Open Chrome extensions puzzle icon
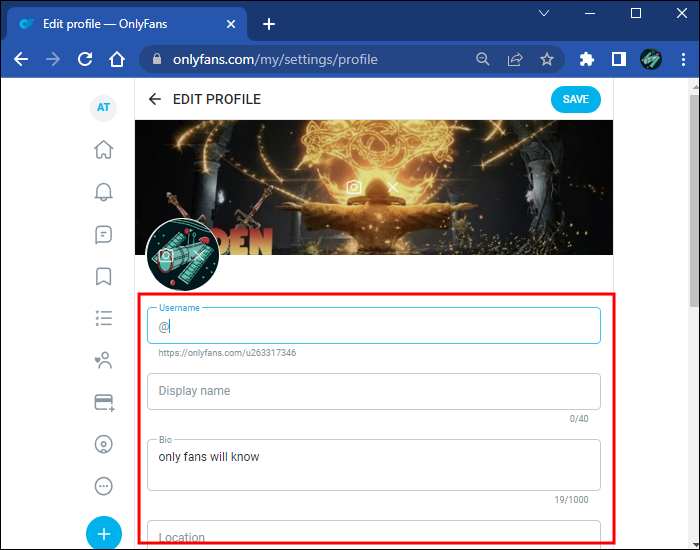Image resolution: width=700 pixels, height=550 pixels. (x=587, y=59)
